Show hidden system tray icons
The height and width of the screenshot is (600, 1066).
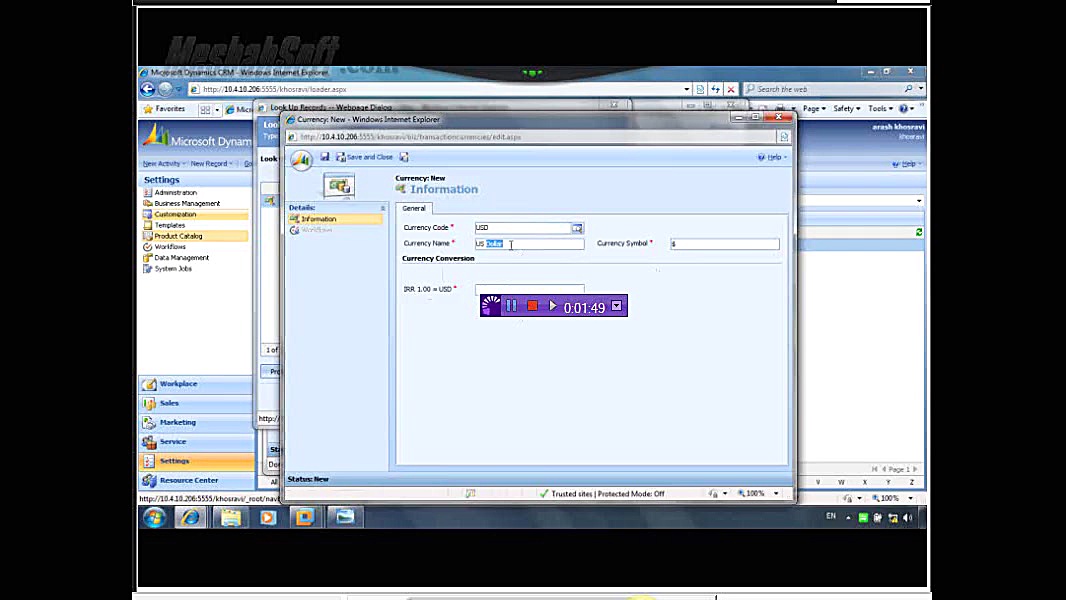tap(848, 518)
